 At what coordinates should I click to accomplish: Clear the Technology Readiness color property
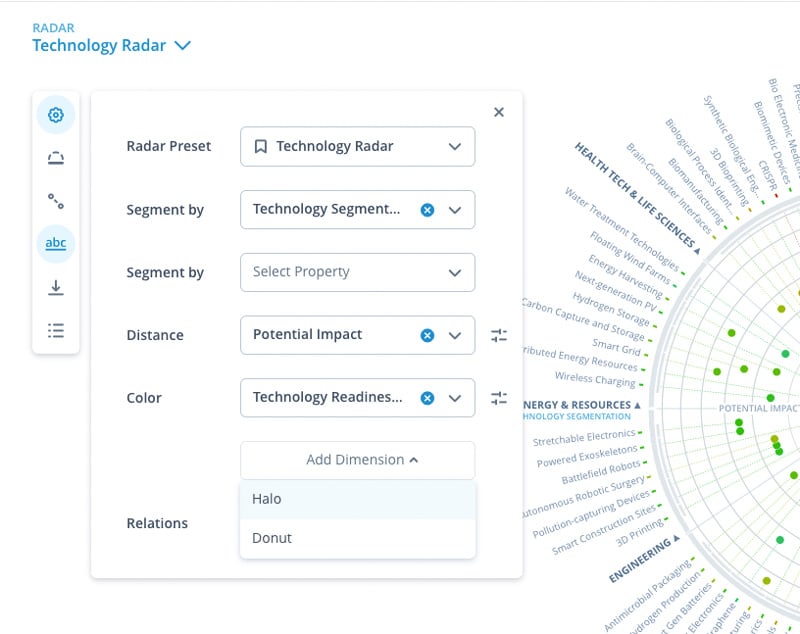coord(428,398)
